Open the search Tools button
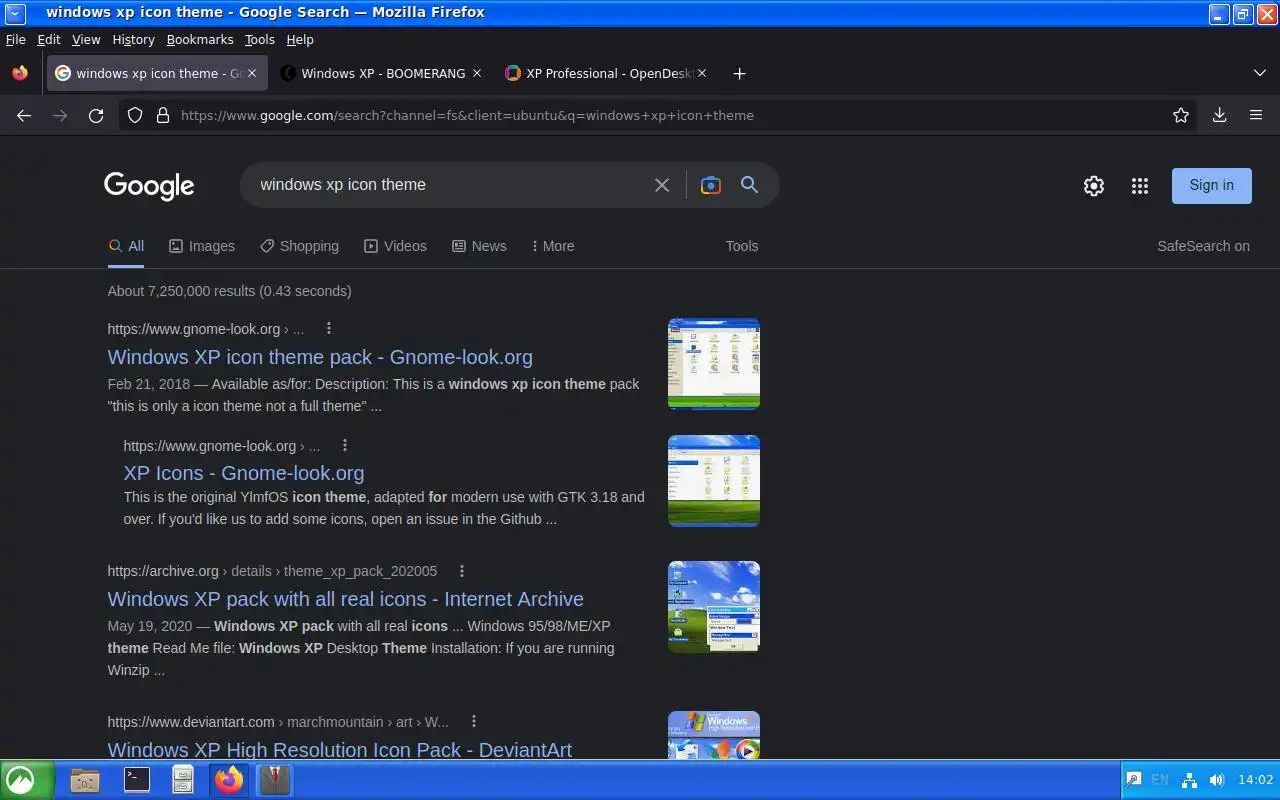Screen dimensions: 1280x800 tap(742, 246)
